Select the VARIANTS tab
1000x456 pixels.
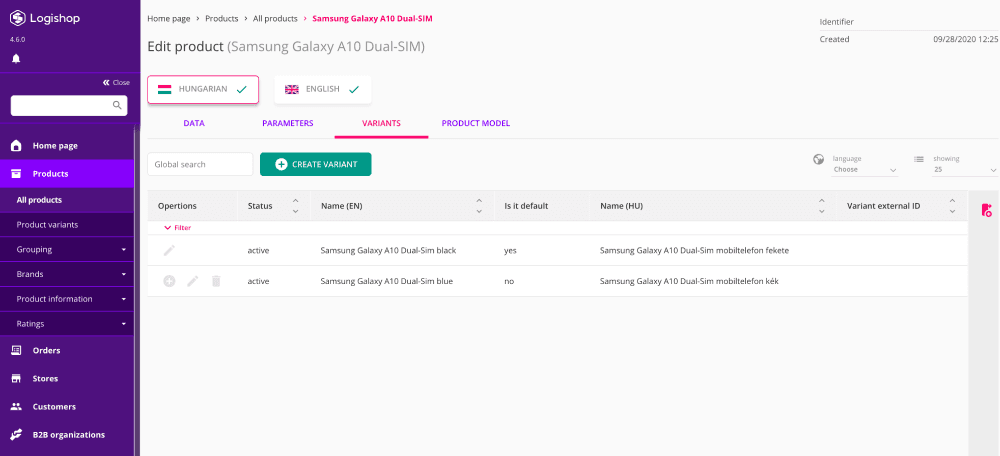point(381,123)
